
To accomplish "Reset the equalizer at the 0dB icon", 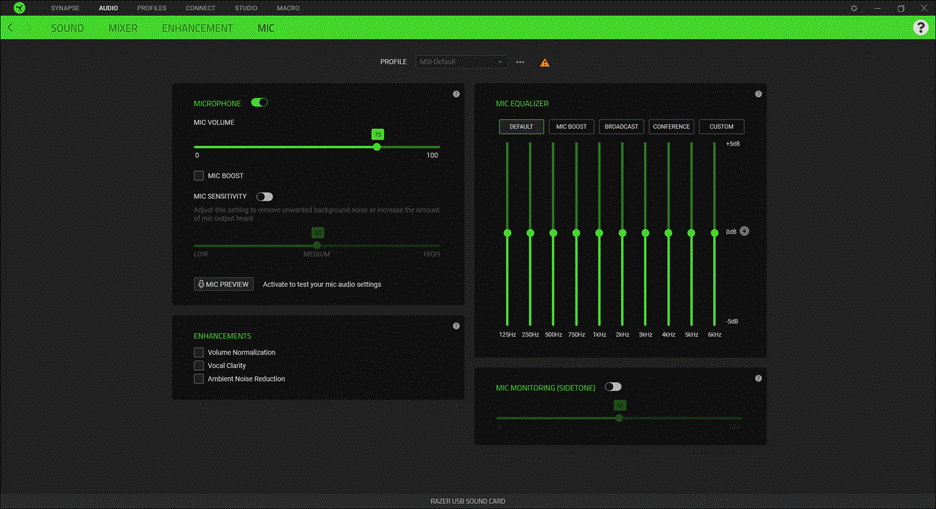I will click(744, 231).
